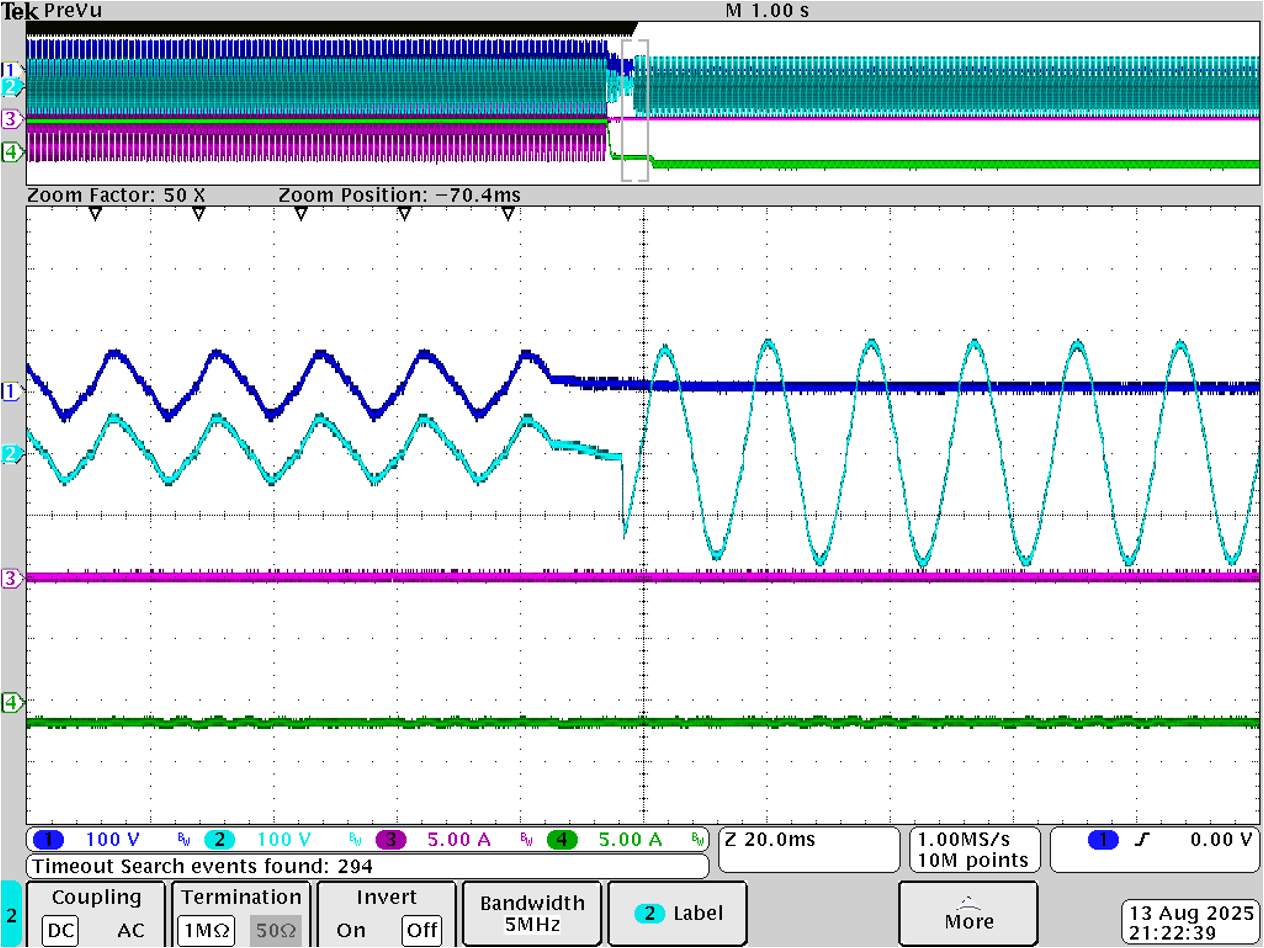Click channel 1 ground marker in zoom view
This screenshot has width=1264, height=948.
tap(13, 391)
